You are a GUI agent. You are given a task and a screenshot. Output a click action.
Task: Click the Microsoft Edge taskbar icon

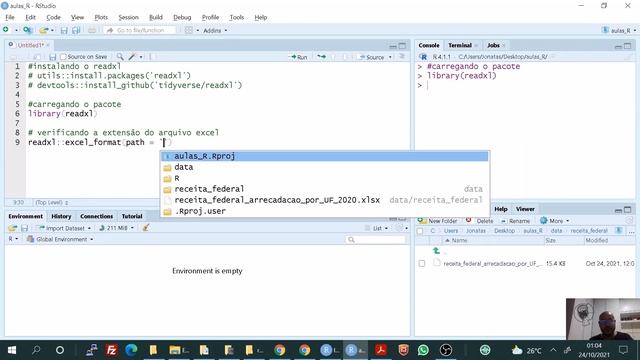pos(131,350)
